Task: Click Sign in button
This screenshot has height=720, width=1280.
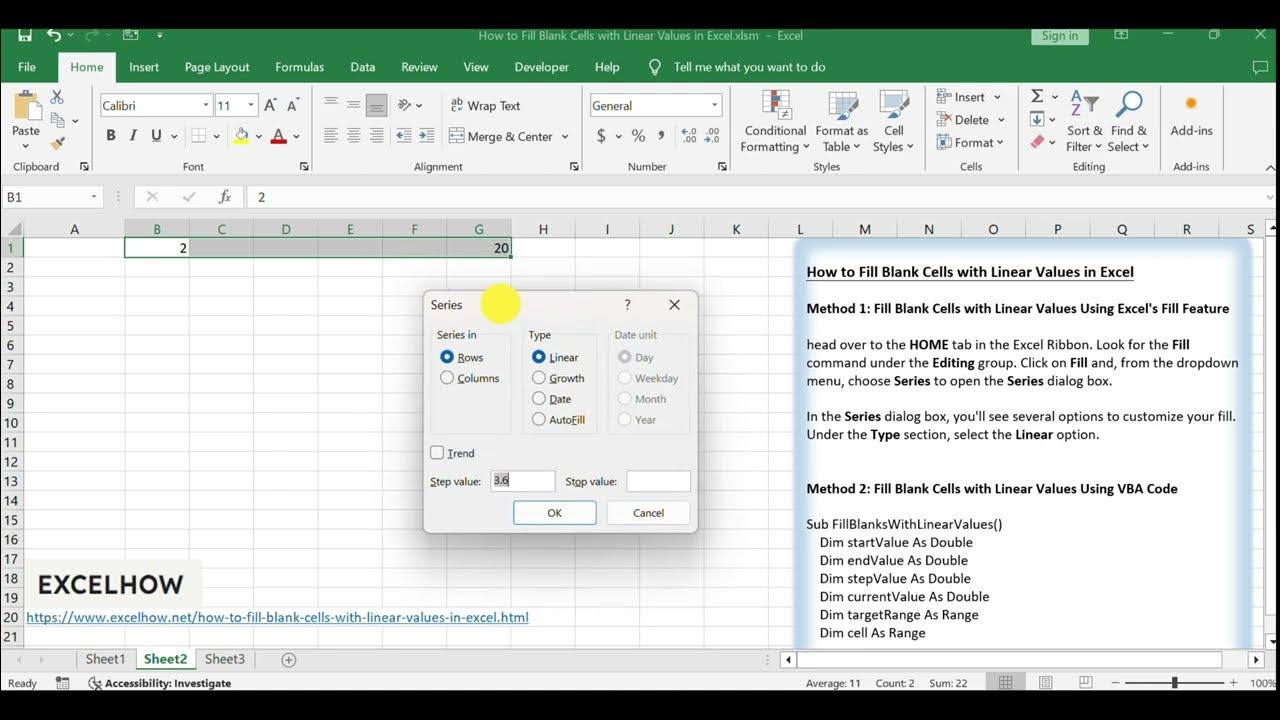Action: [1059, 35]
